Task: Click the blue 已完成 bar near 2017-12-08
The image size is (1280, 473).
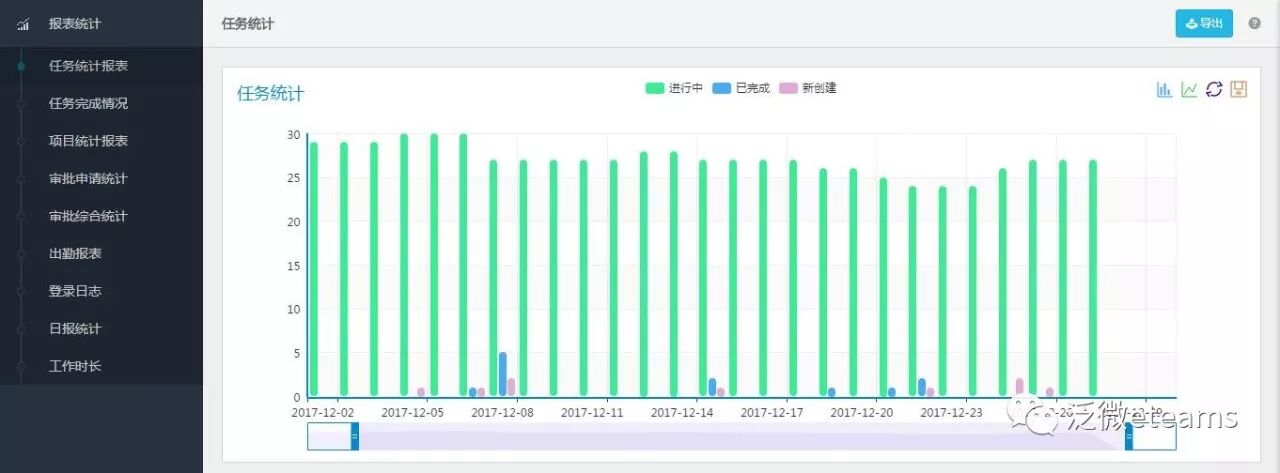Action: click(x=503, y=374)
